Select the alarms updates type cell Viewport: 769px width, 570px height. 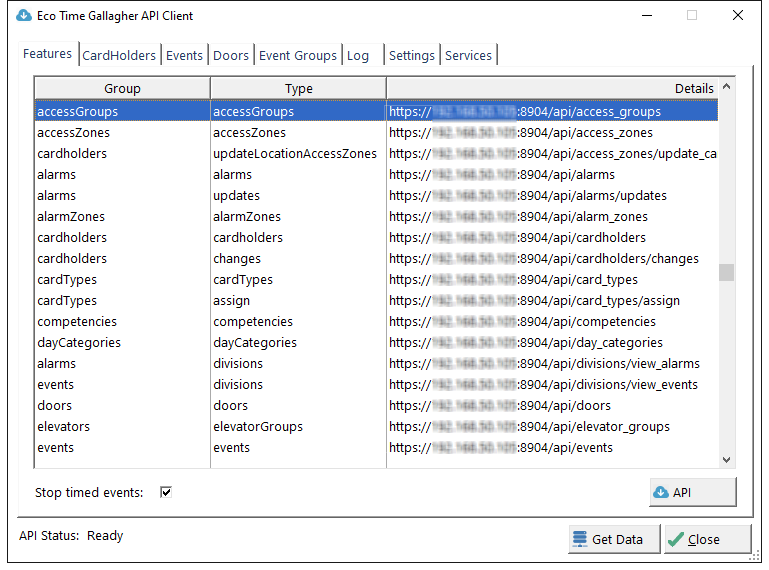pos(299,196)
